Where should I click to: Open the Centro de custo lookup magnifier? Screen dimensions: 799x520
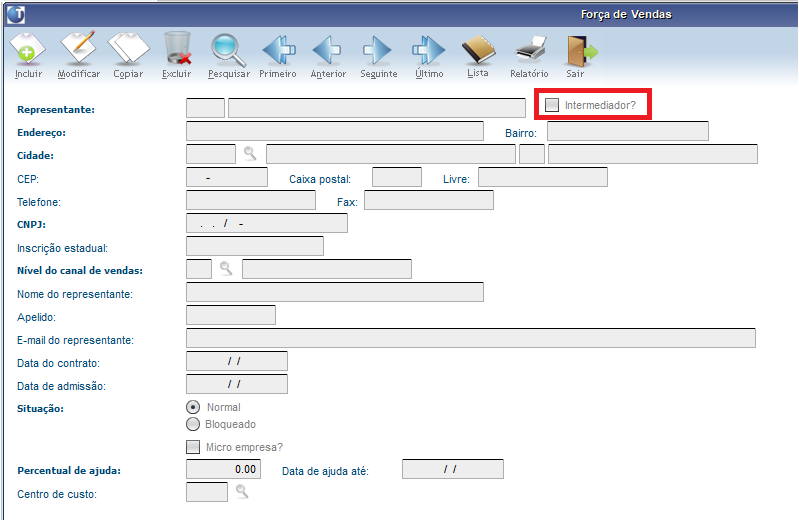point(242,491)
